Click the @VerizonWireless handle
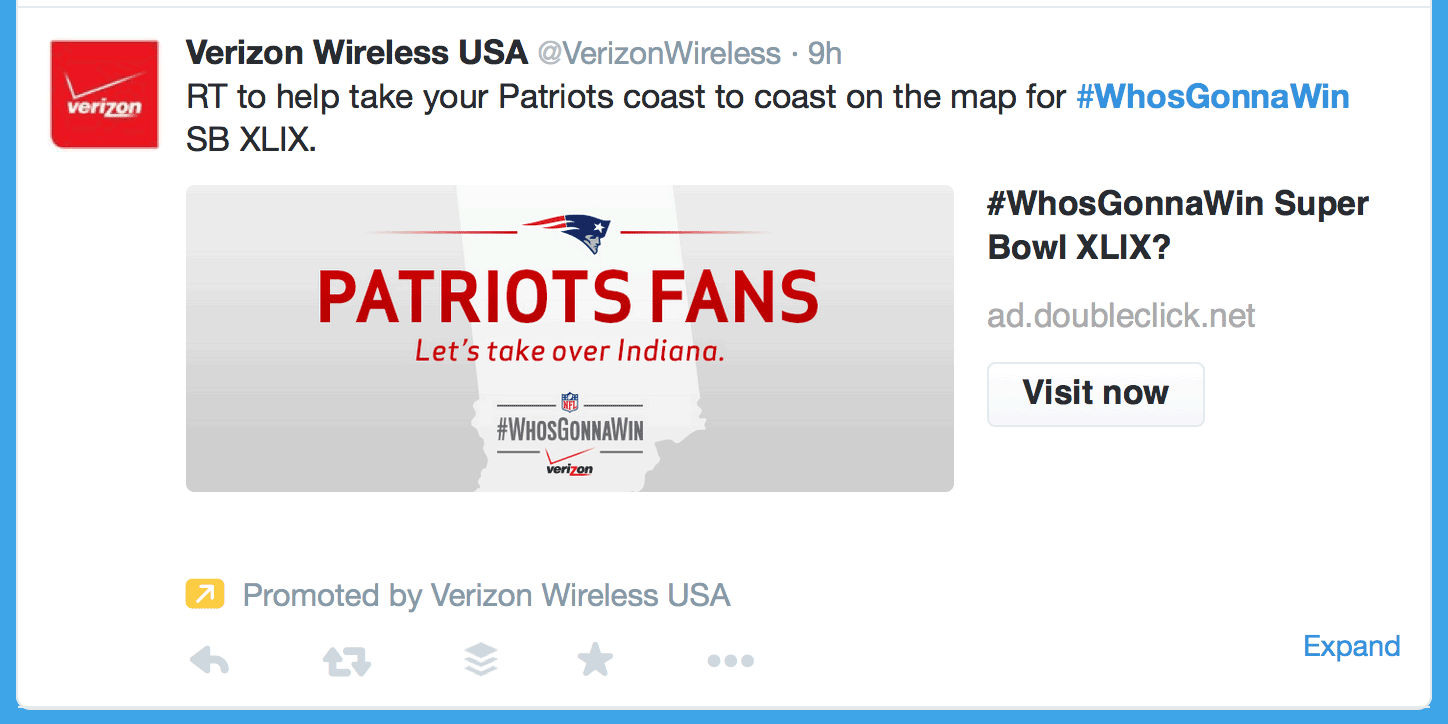 coord(659,53)
